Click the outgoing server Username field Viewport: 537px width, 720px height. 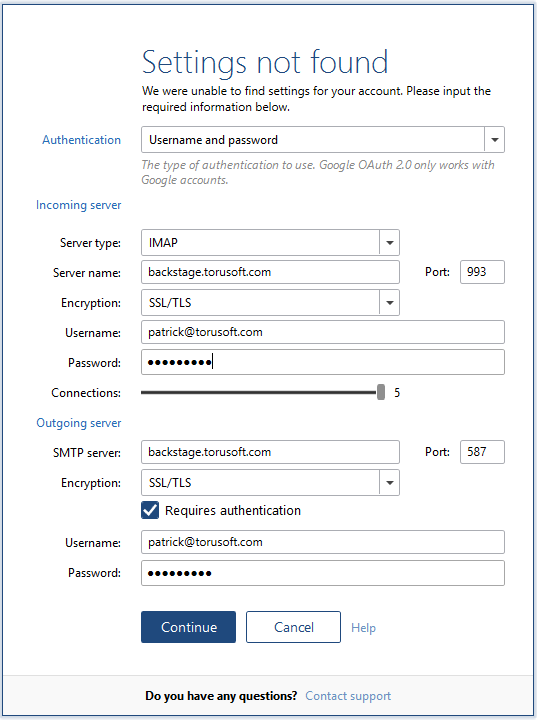point(322,542)
